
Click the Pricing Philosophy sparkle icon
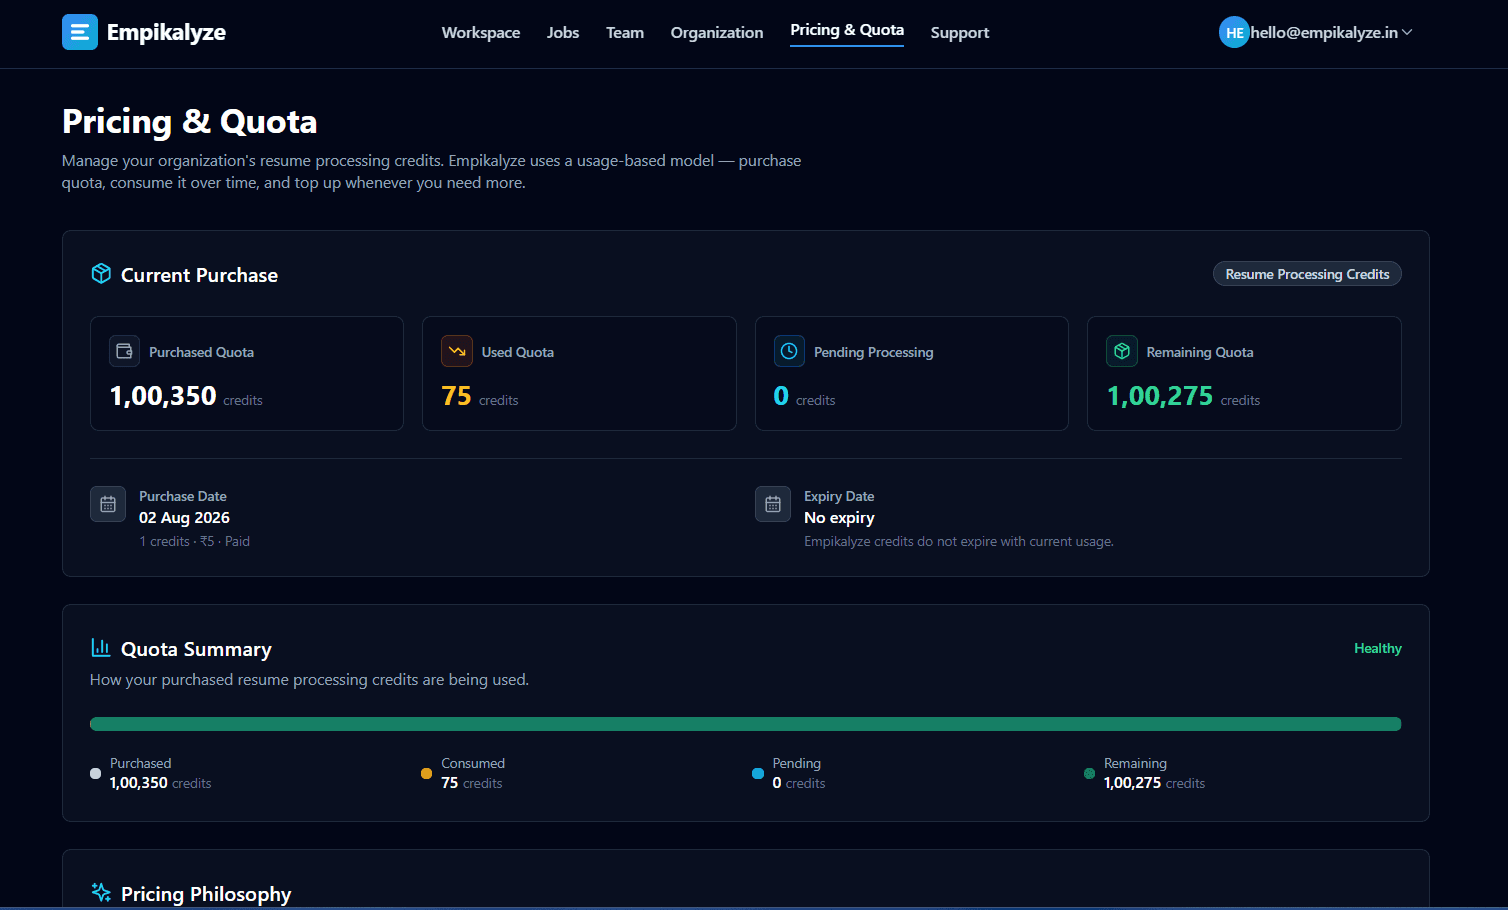101,892
